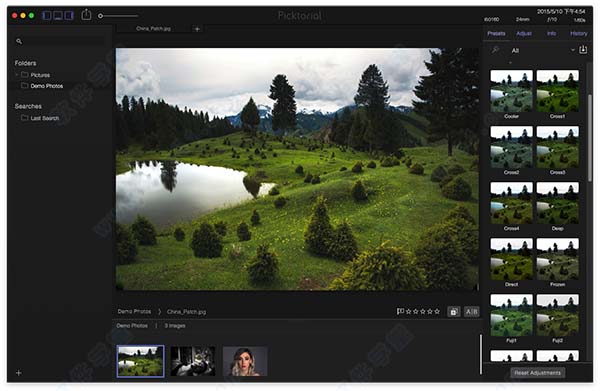Screen dimensions: 600x391
Task: Expand the Pictures folder disclosure arrow
Action: click(x=17, y=75)
